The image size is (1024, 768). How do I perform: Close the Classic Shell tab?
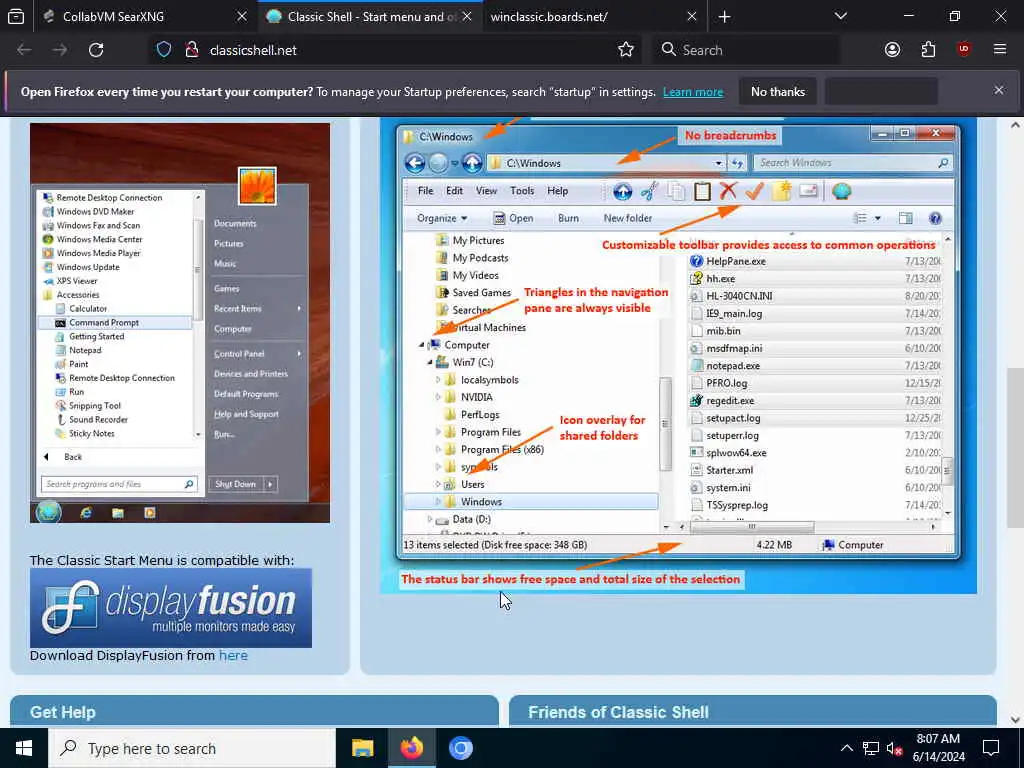[x=467, y=16]
